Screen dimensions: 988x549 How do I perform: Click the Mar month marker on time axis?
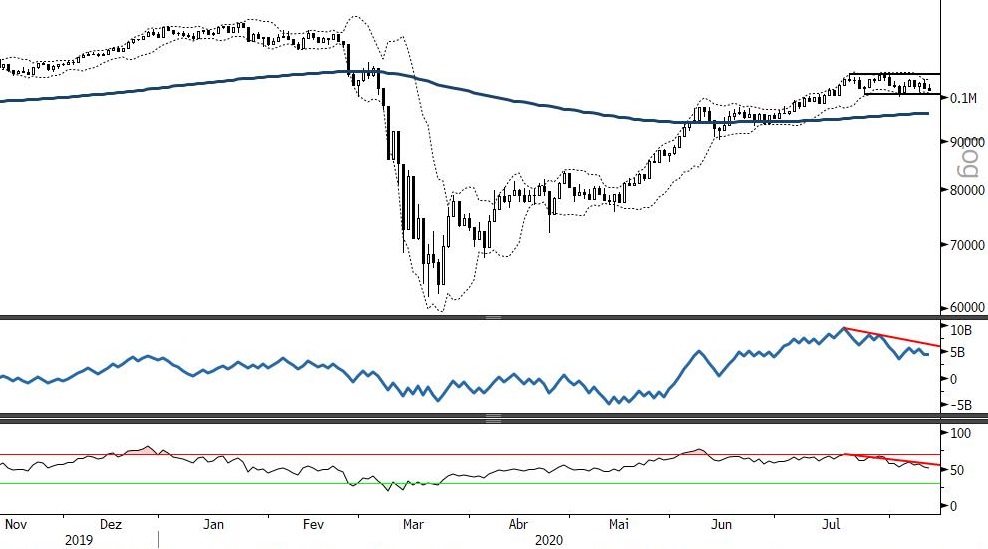coord(412,523)
